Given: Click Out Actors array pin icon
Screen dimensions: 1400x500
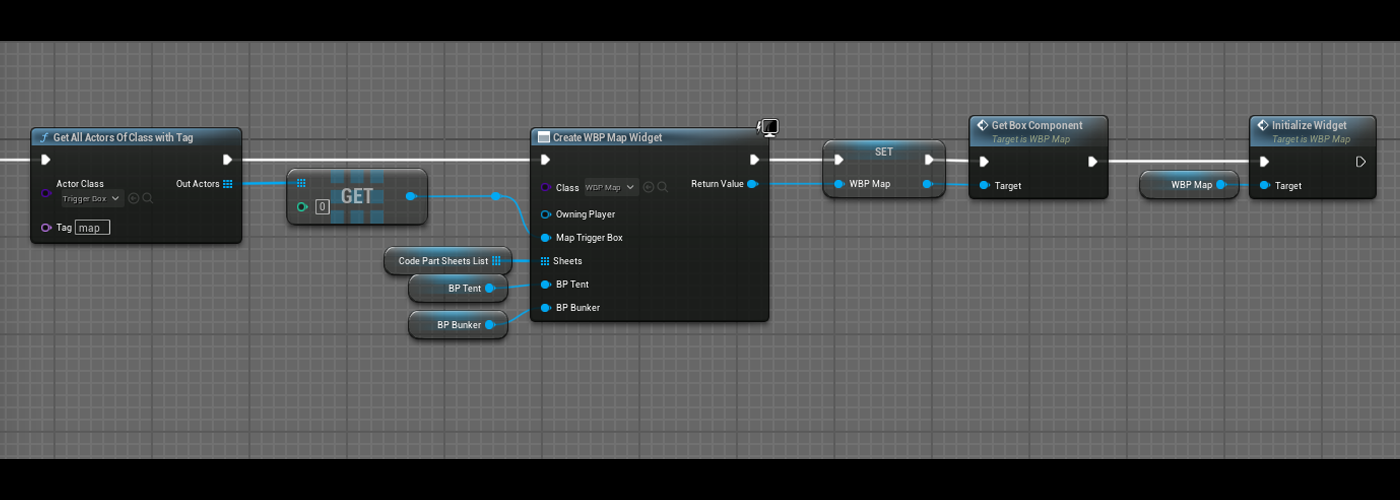Looking at the screenshot, I should pos(228,184).
